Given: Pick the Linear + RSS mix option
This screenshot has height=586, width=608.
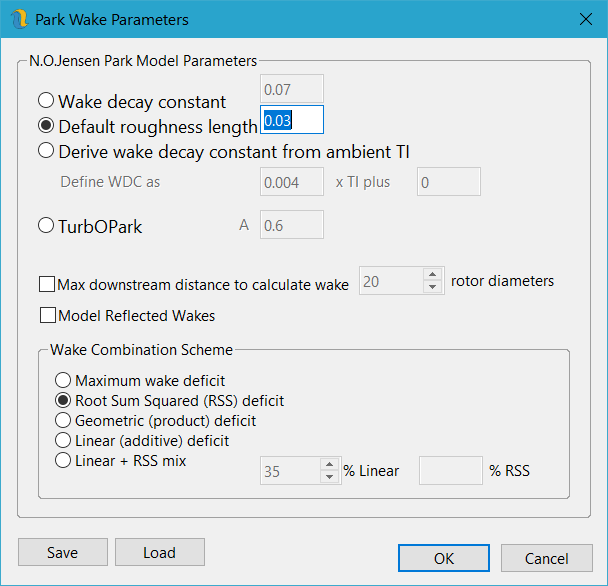Looking at the screenshot, I should coord(63,461).
